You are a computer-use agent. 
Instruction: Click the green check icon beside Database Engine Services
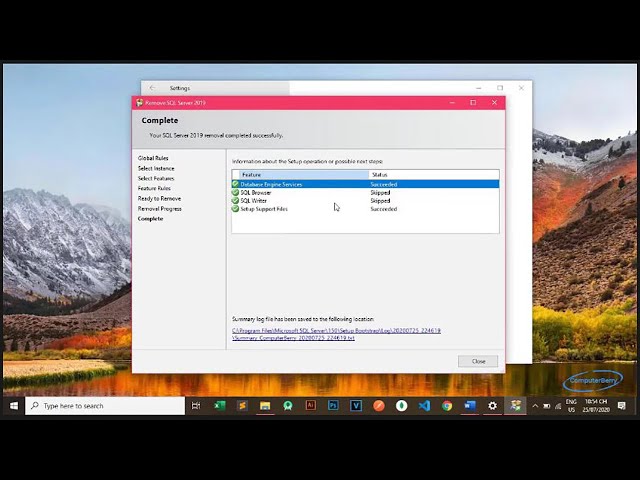pos(235,184)
